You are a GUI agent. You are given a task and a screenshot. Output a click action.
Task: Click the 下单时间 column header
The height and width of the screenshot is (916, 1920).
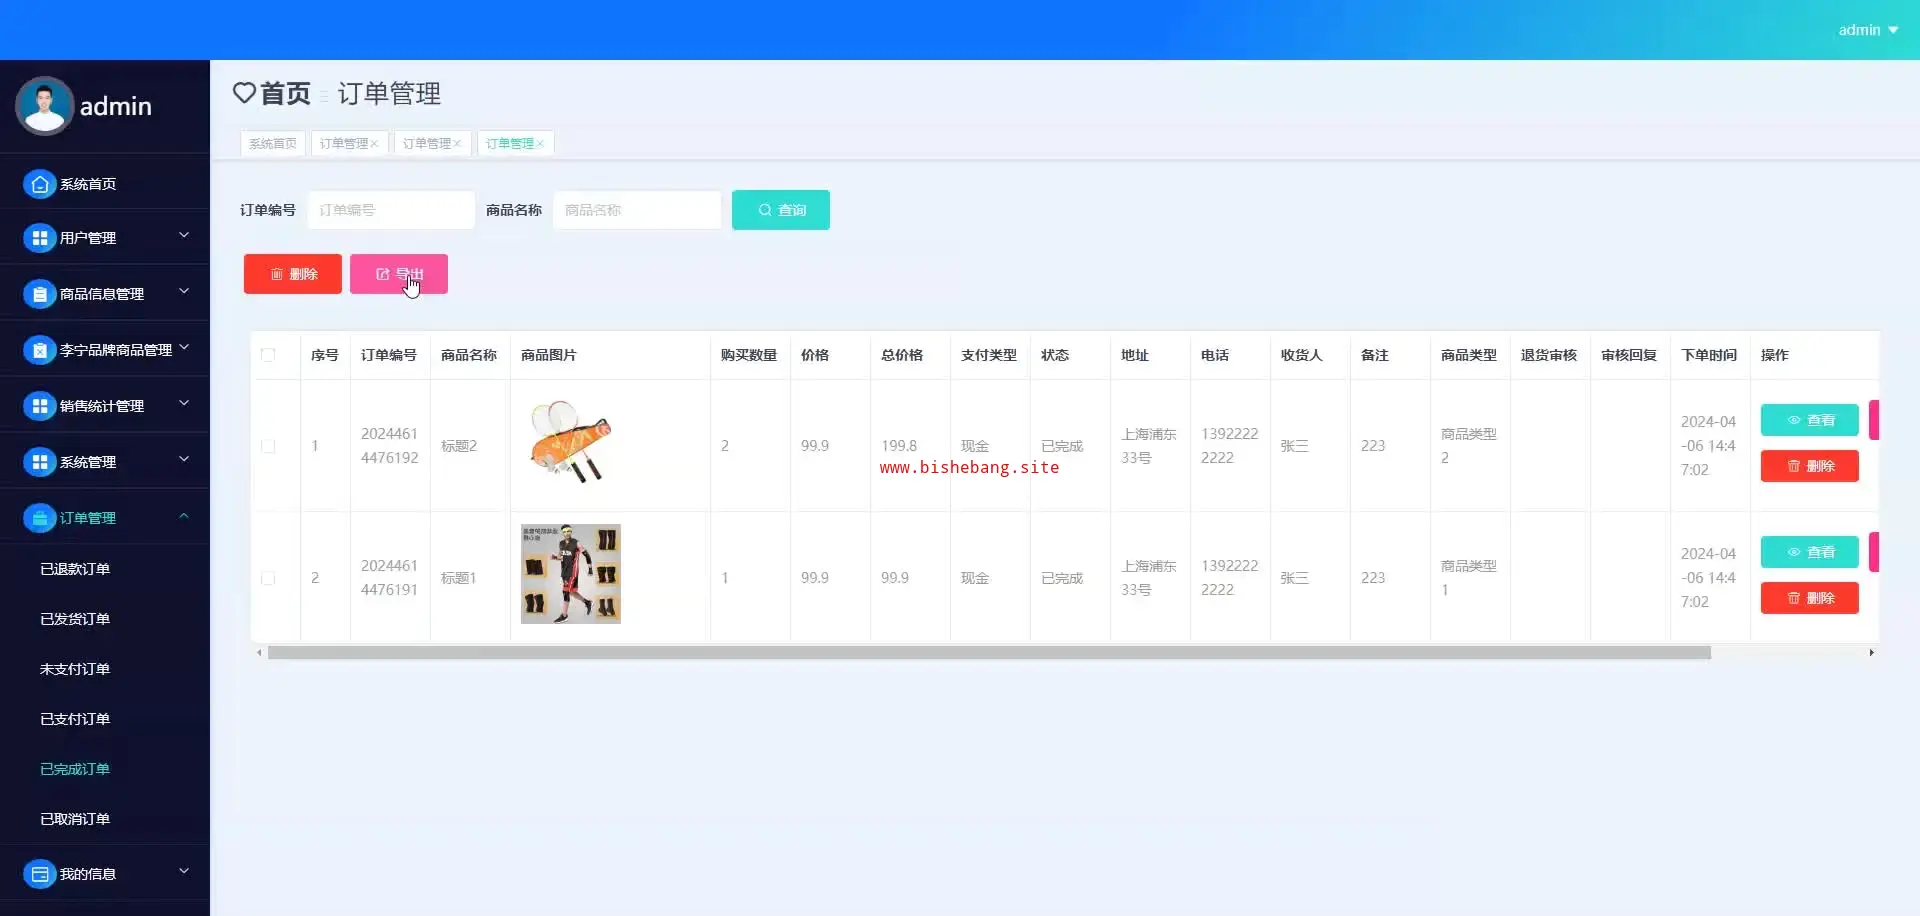[x=1709, y=355]
